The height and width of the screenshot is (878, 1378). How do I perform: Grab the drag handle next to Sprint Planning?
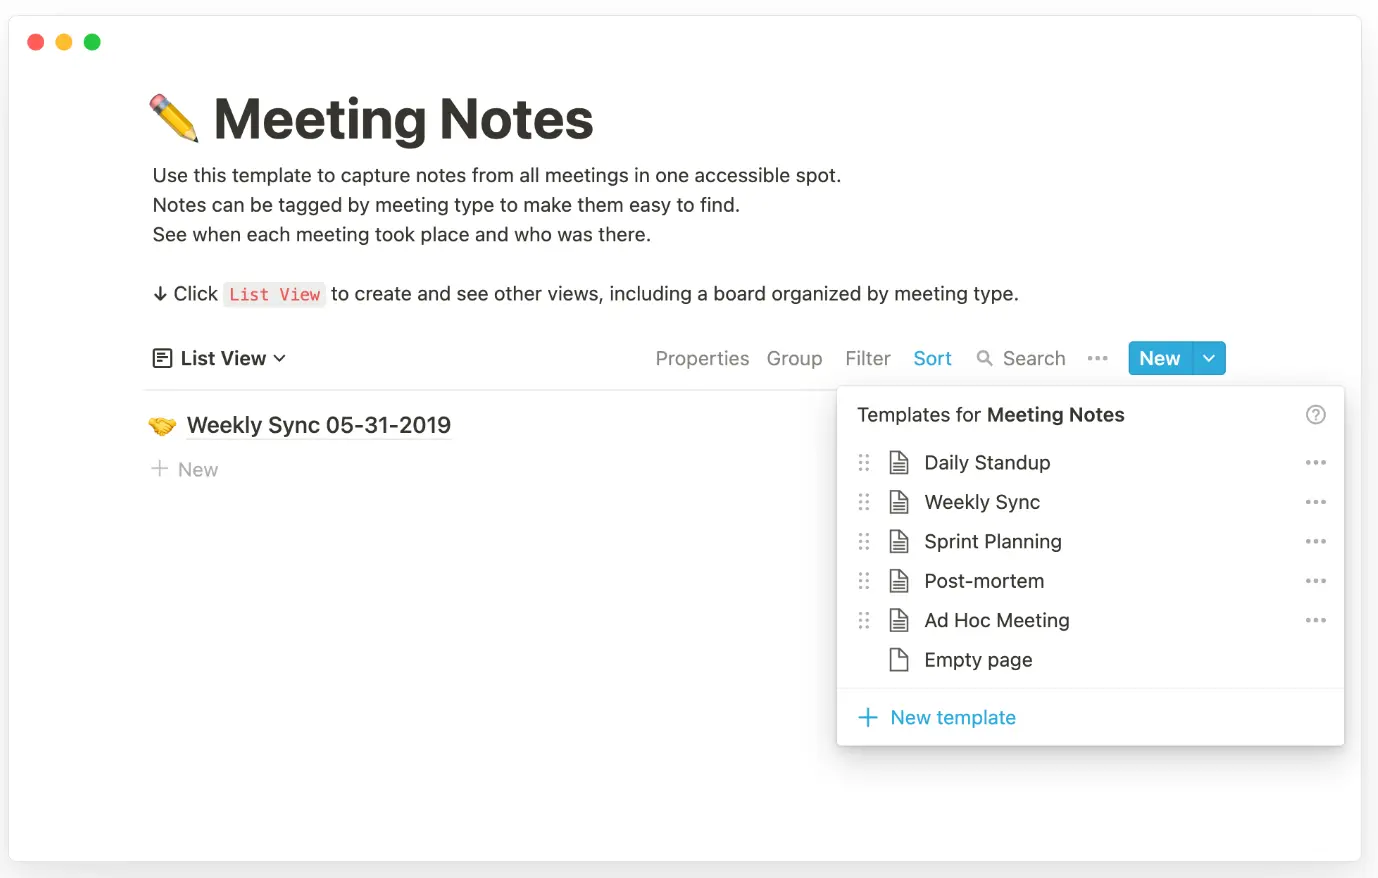[x=864, y=541]
